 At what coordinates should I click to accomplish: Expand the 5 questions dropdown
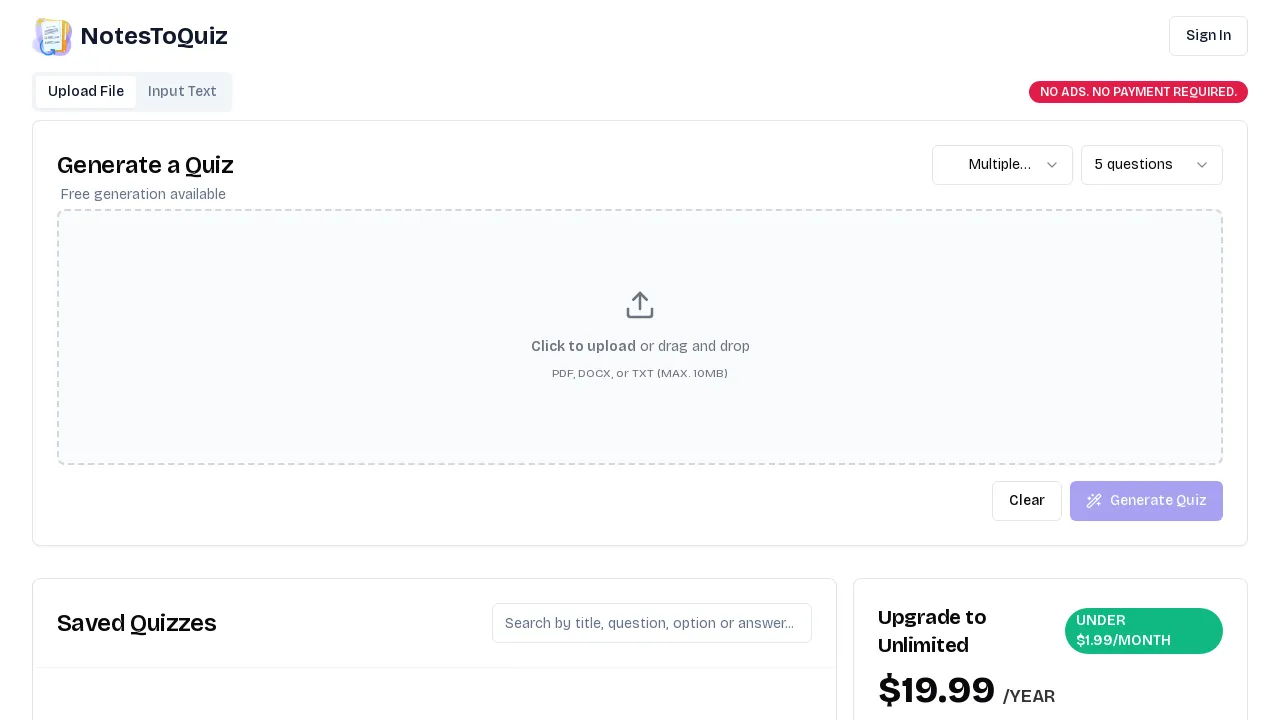click(1152, 165)
